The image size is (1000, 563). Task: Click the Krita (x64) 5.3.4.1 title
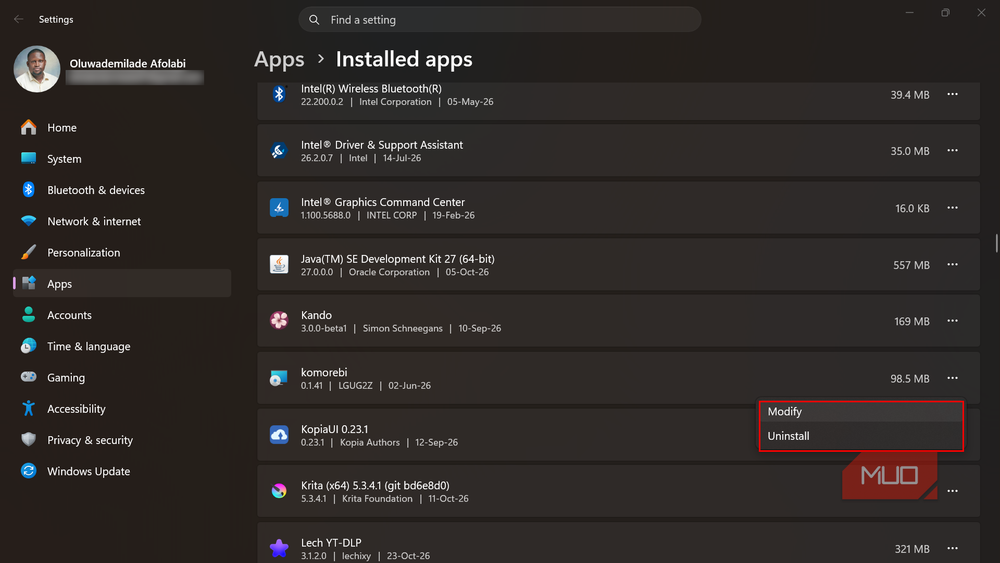point(375,485)
